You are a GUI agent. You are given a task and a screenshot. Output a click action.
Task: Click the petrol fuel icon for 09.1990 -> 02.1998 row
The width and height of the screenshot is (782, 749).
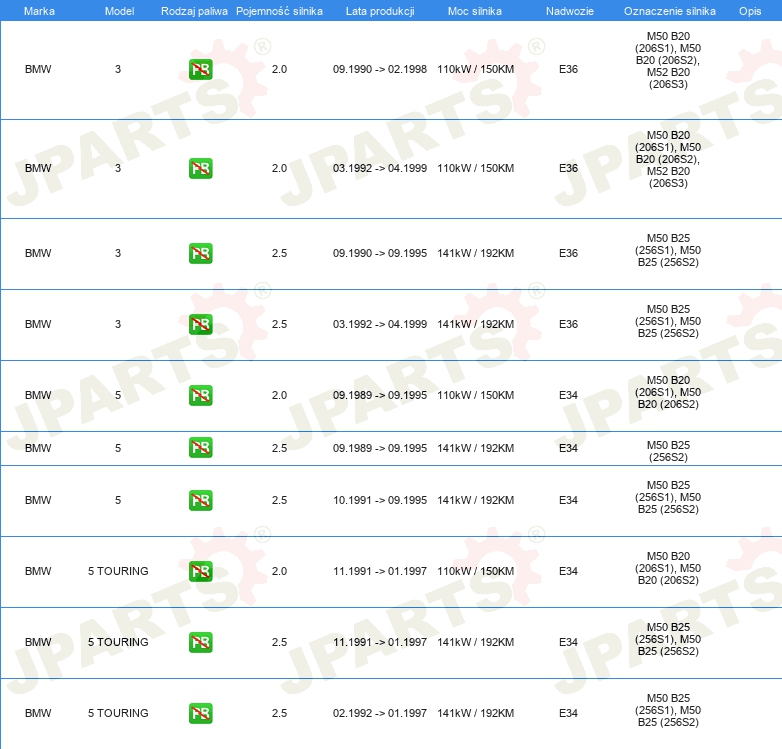200,69
